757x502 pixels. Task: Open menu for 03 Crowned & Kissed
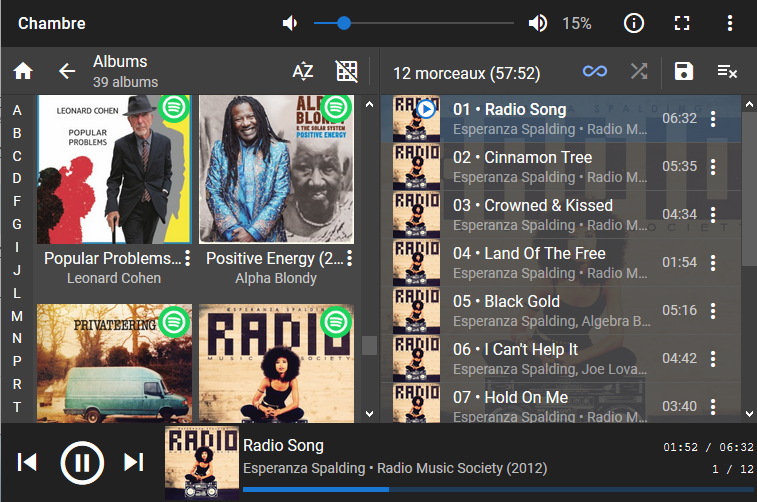click(713, 215)
